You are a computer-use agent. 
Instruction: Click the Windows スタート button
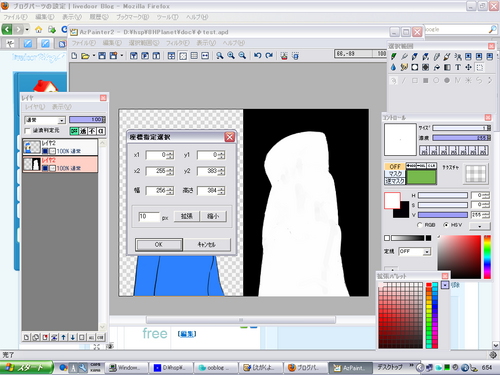point(26,368)
